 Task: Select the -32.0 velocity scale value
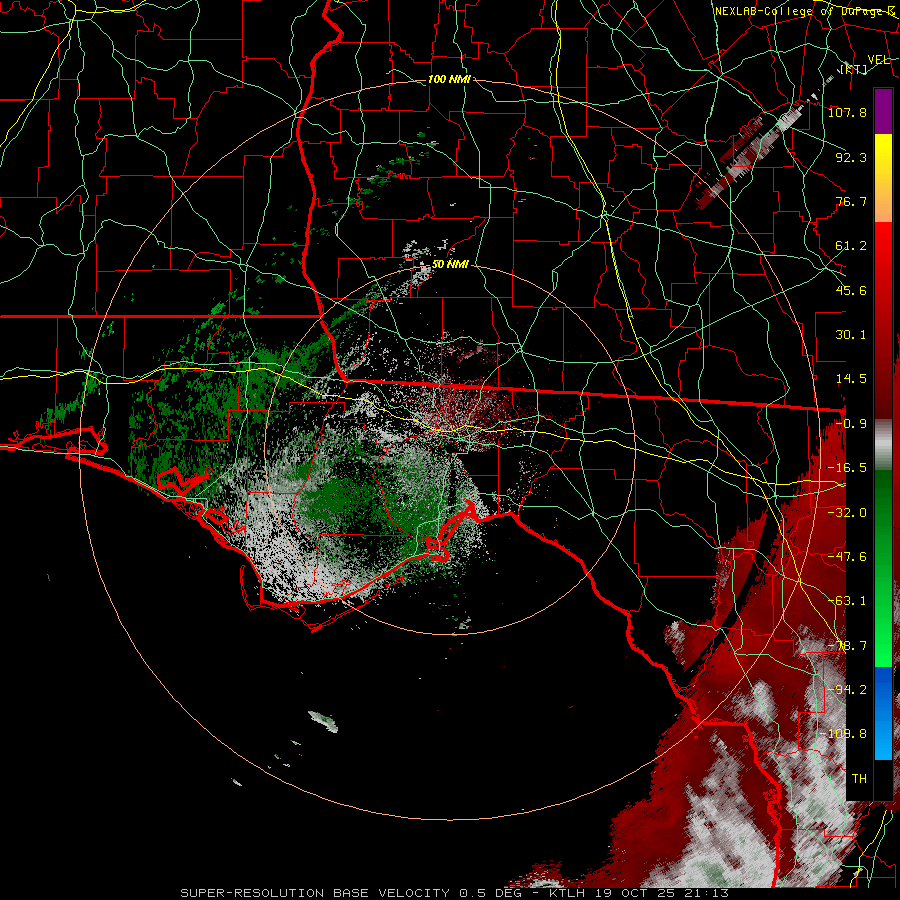(847, 513)
